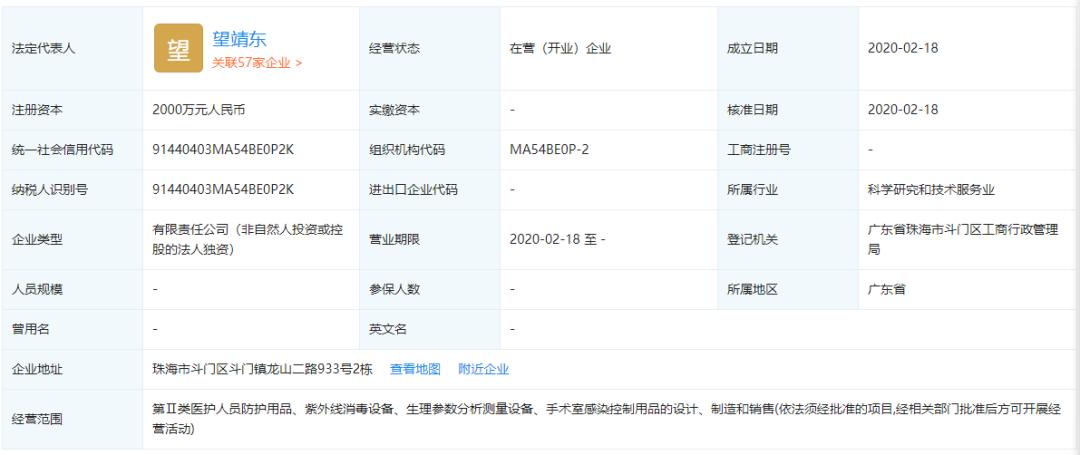Click the approval date value 2020-02-18 beside 核准日期

tap(903, 109)
